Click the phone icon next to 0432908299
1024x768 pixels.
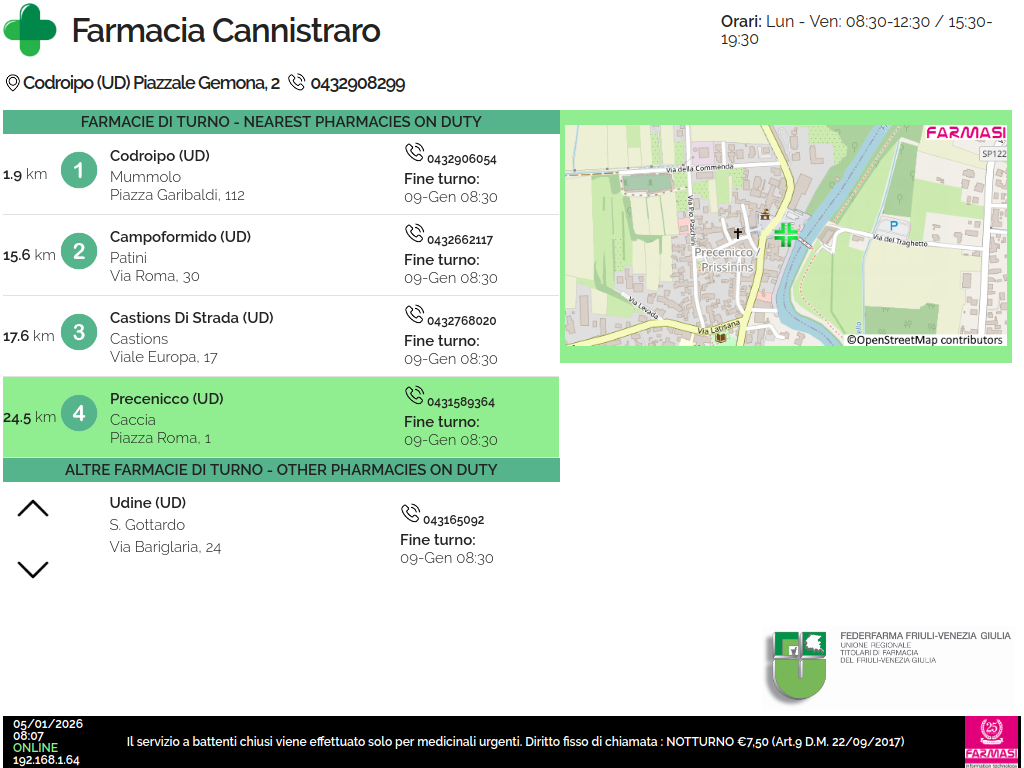[x=296, y=83]
